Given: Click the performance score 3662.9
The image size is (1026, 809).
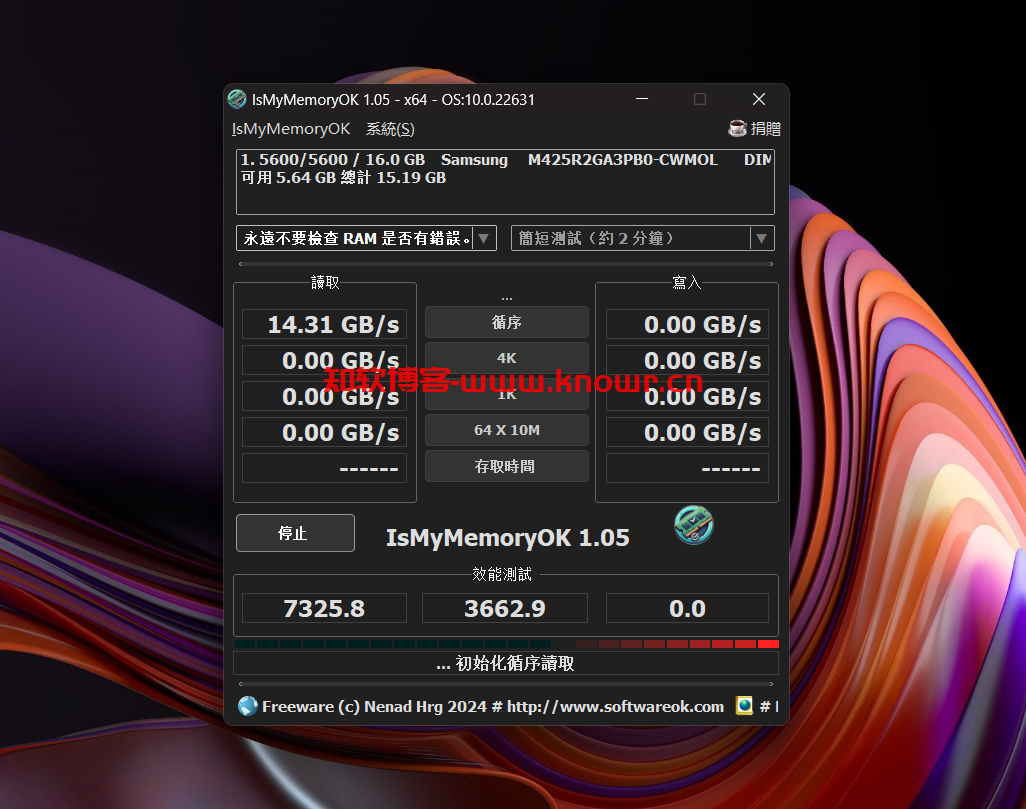Looking at the screenshot, I should (504, 608).
